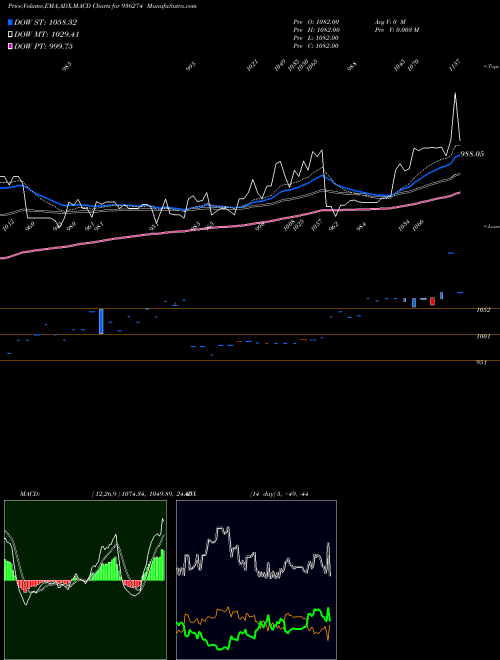Open the dark blue ADX indicator panel
This screenshot has height=660, width=500.
coord(256,580)
